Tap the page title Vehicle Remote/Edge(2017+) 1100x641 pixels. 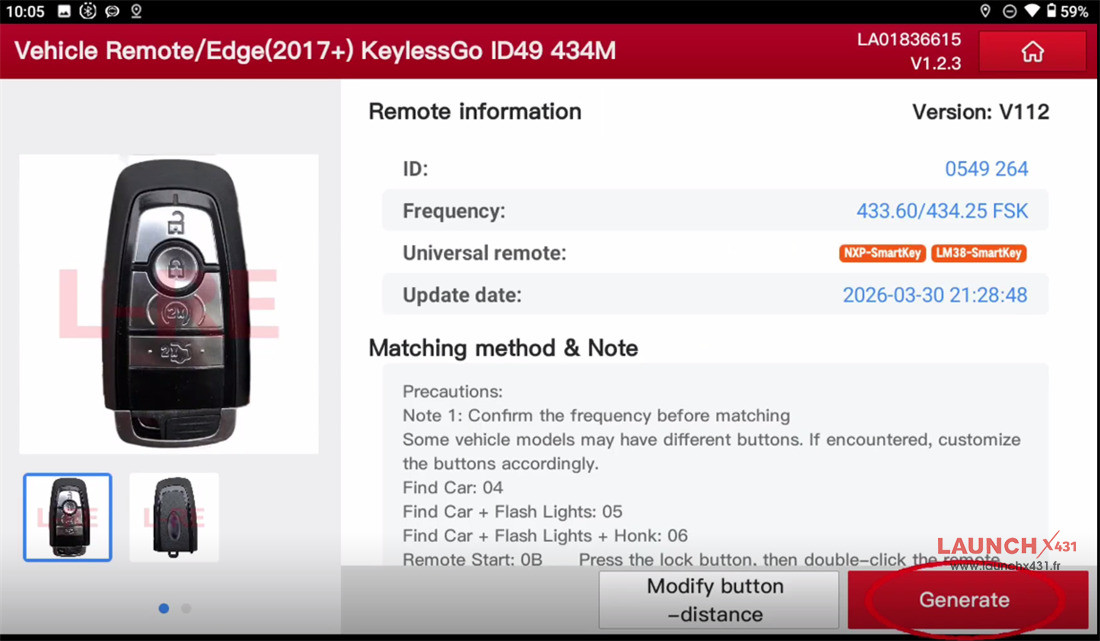tap(315, 50)
